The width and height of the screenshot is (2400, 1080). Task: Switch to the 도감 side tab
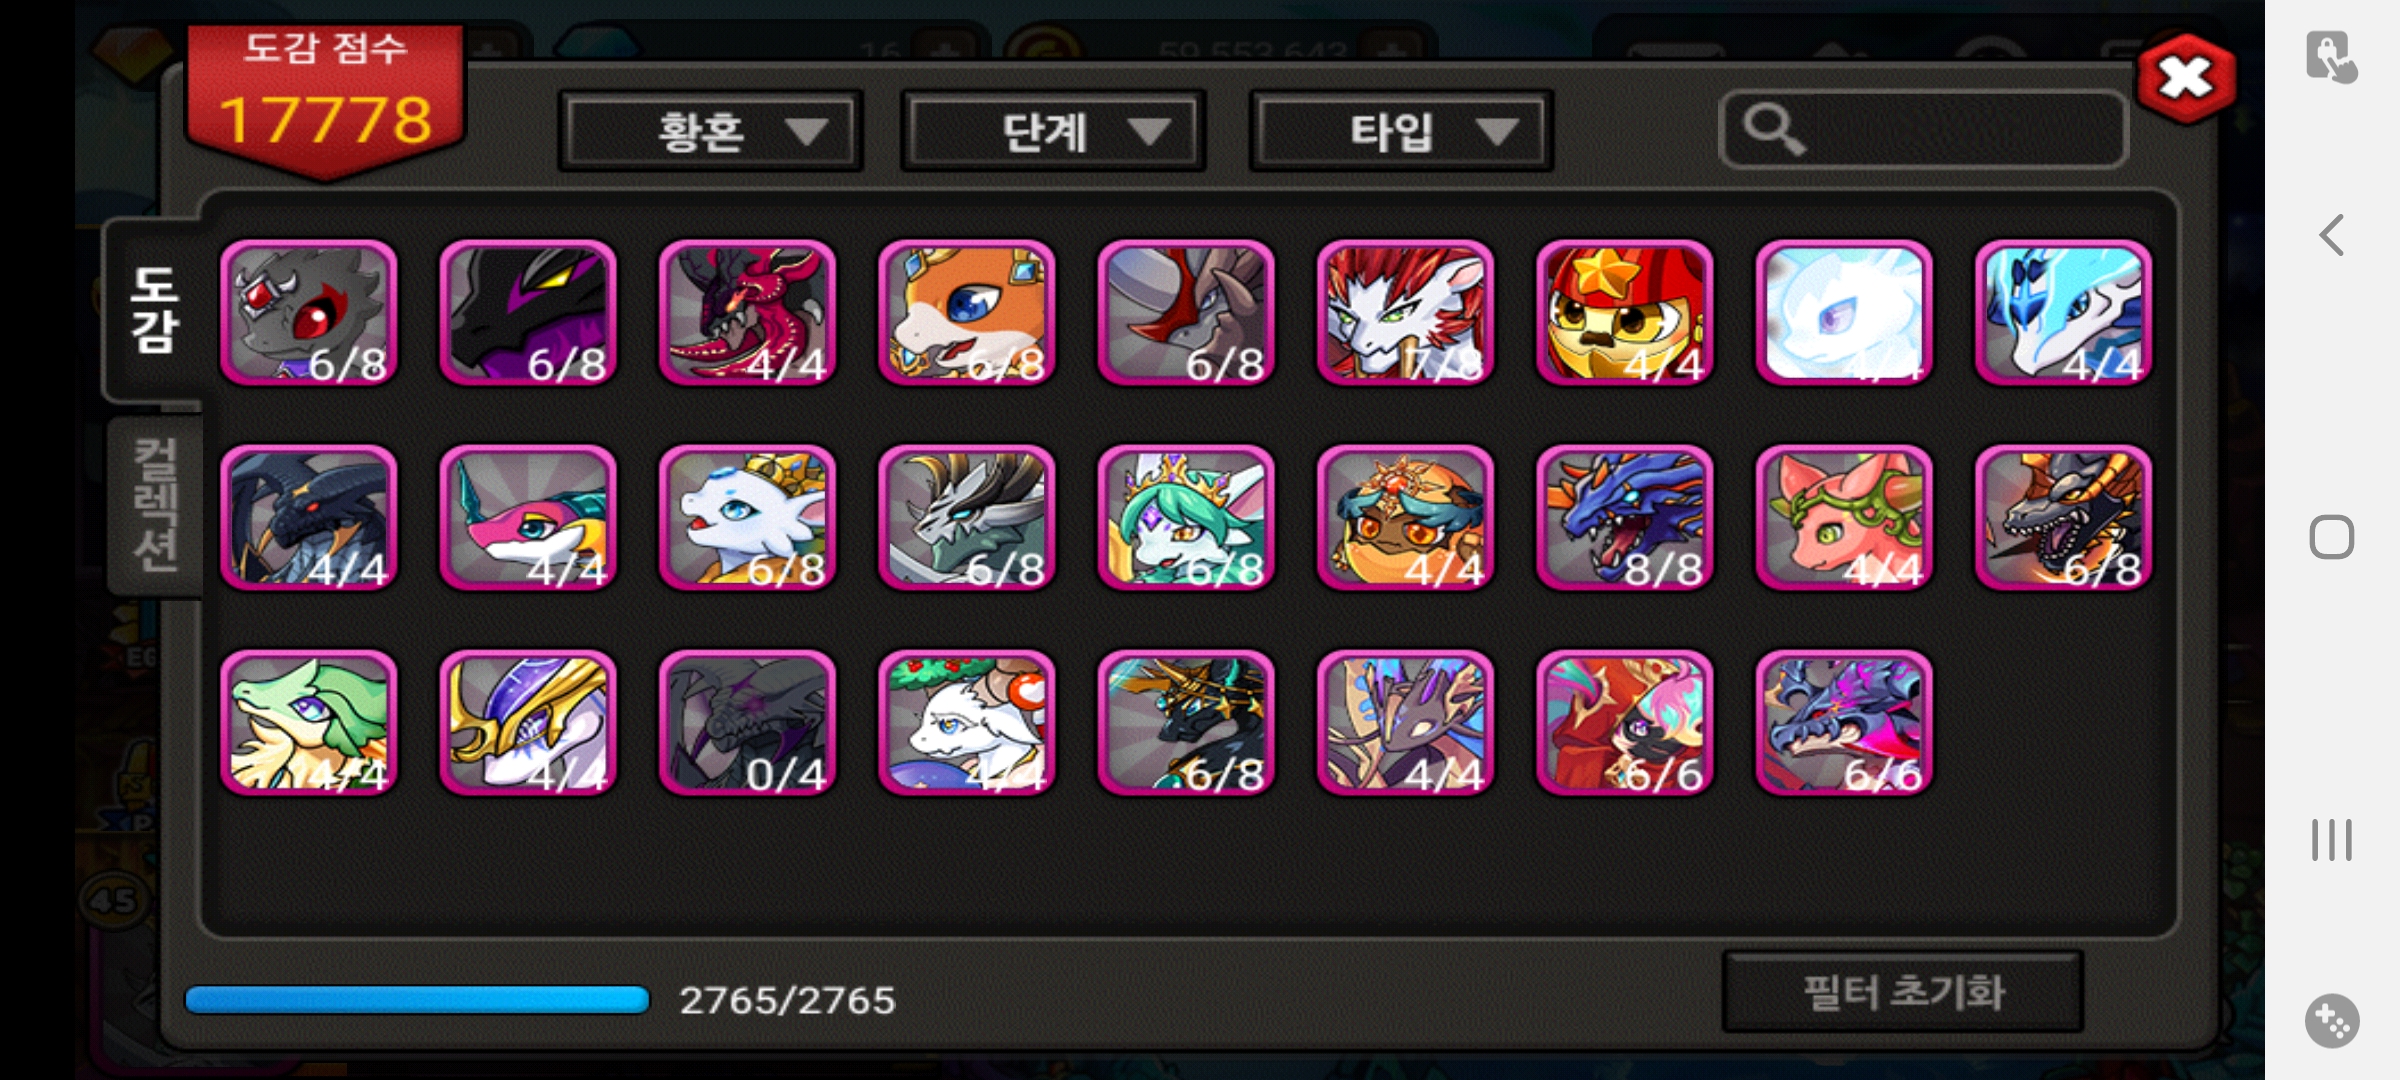point(154,311)
